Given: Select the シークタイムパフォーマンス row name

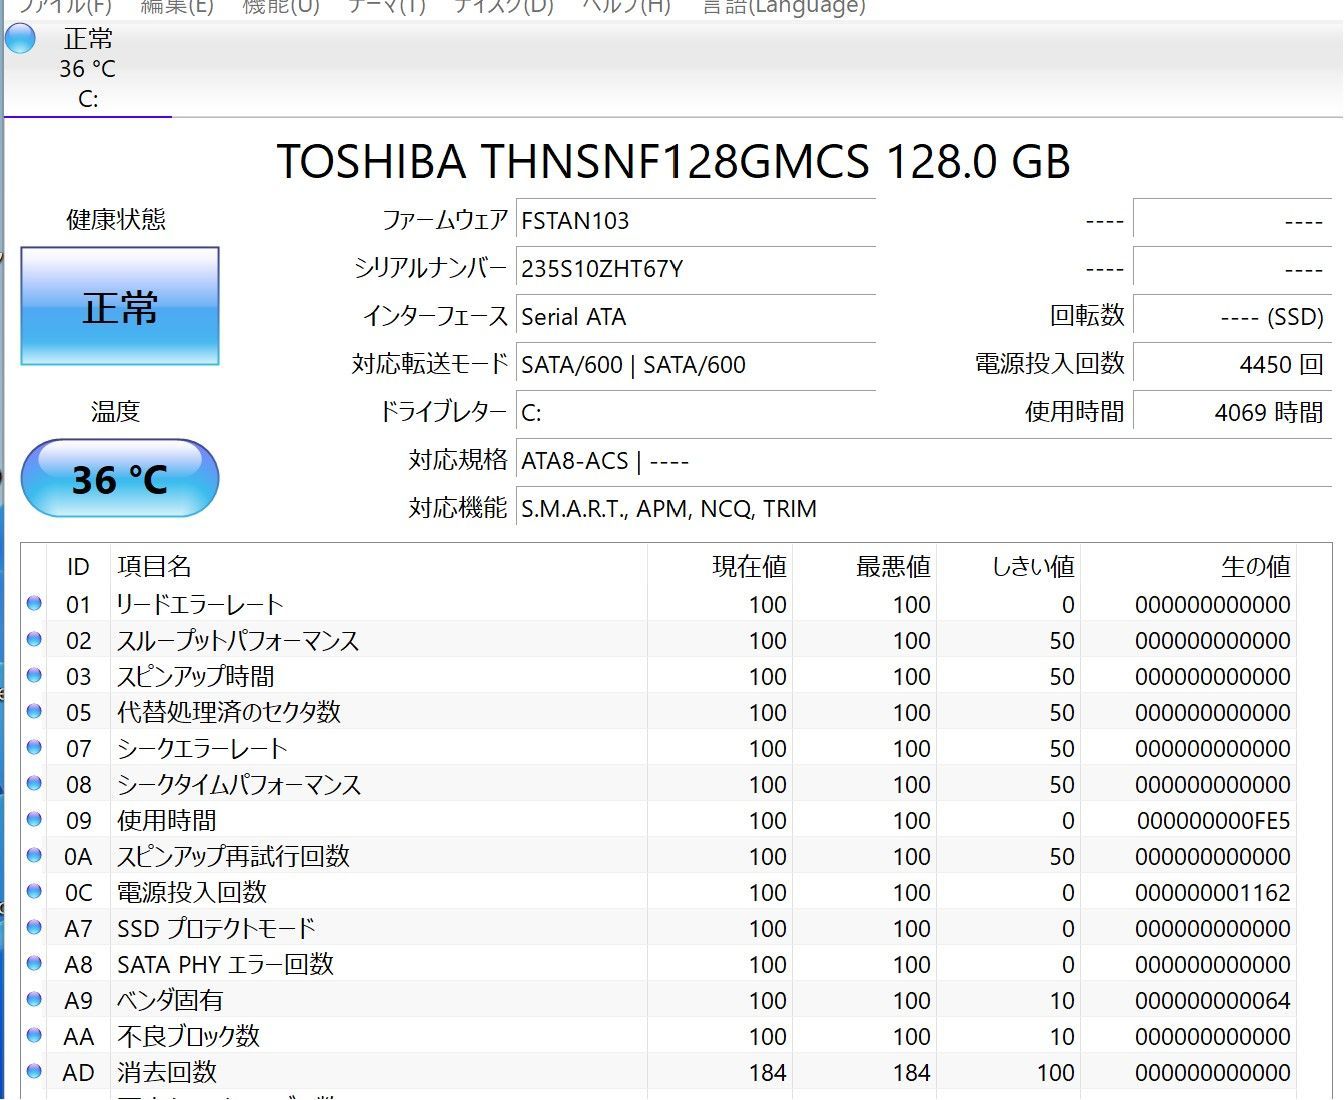Looking at the screenshot, I should click(239, 784).
